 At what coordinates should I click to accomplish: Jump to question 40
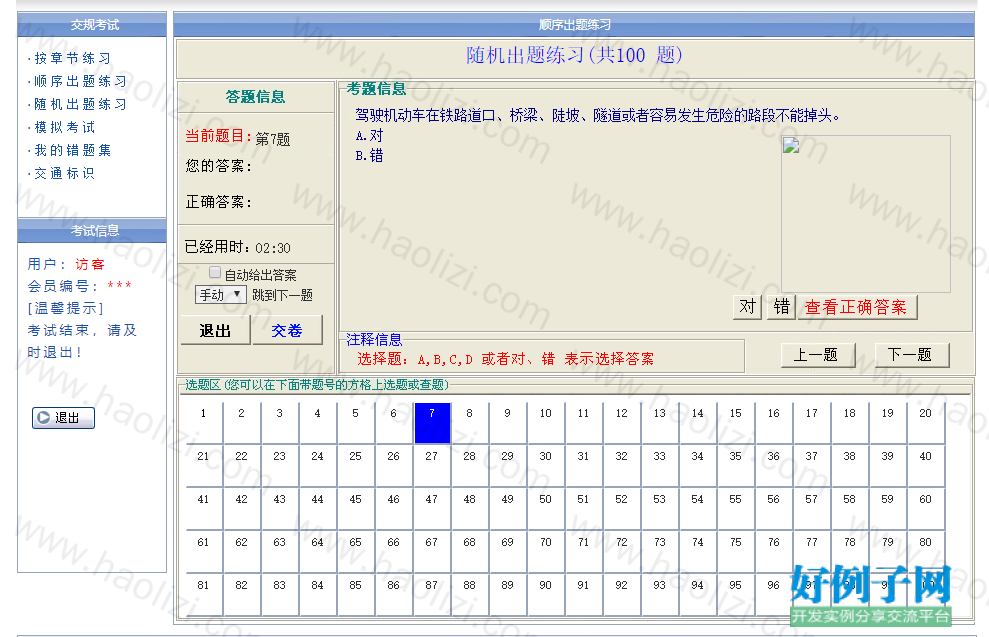coord(926,466)
